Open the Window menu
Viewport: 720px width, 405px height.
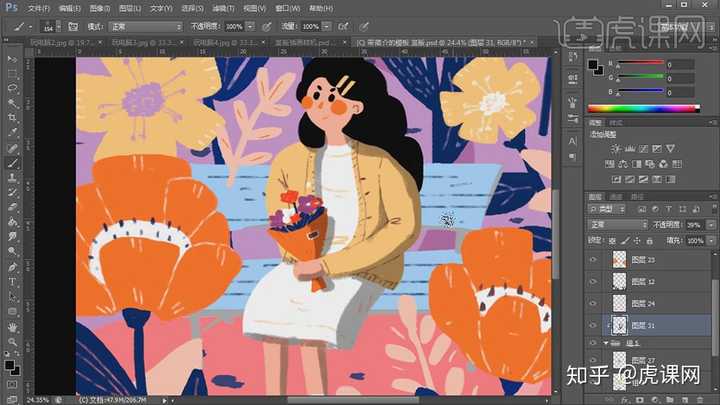click(287, 8)
